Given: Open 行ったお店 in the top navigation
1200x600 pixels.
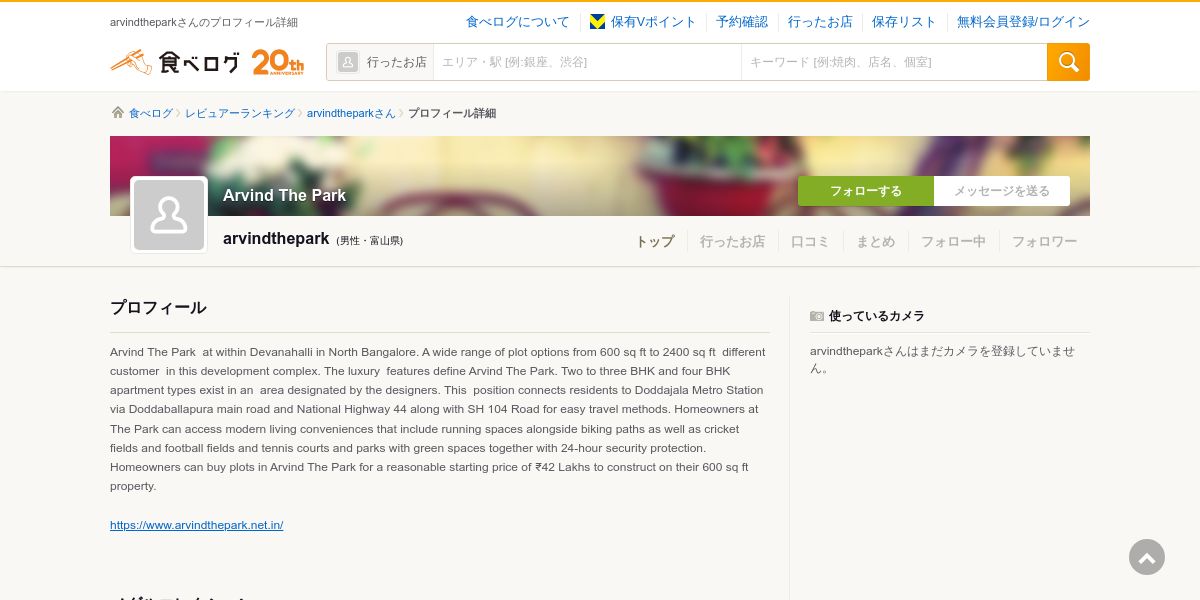Looking at the screenshot, I should click(820, 22).
